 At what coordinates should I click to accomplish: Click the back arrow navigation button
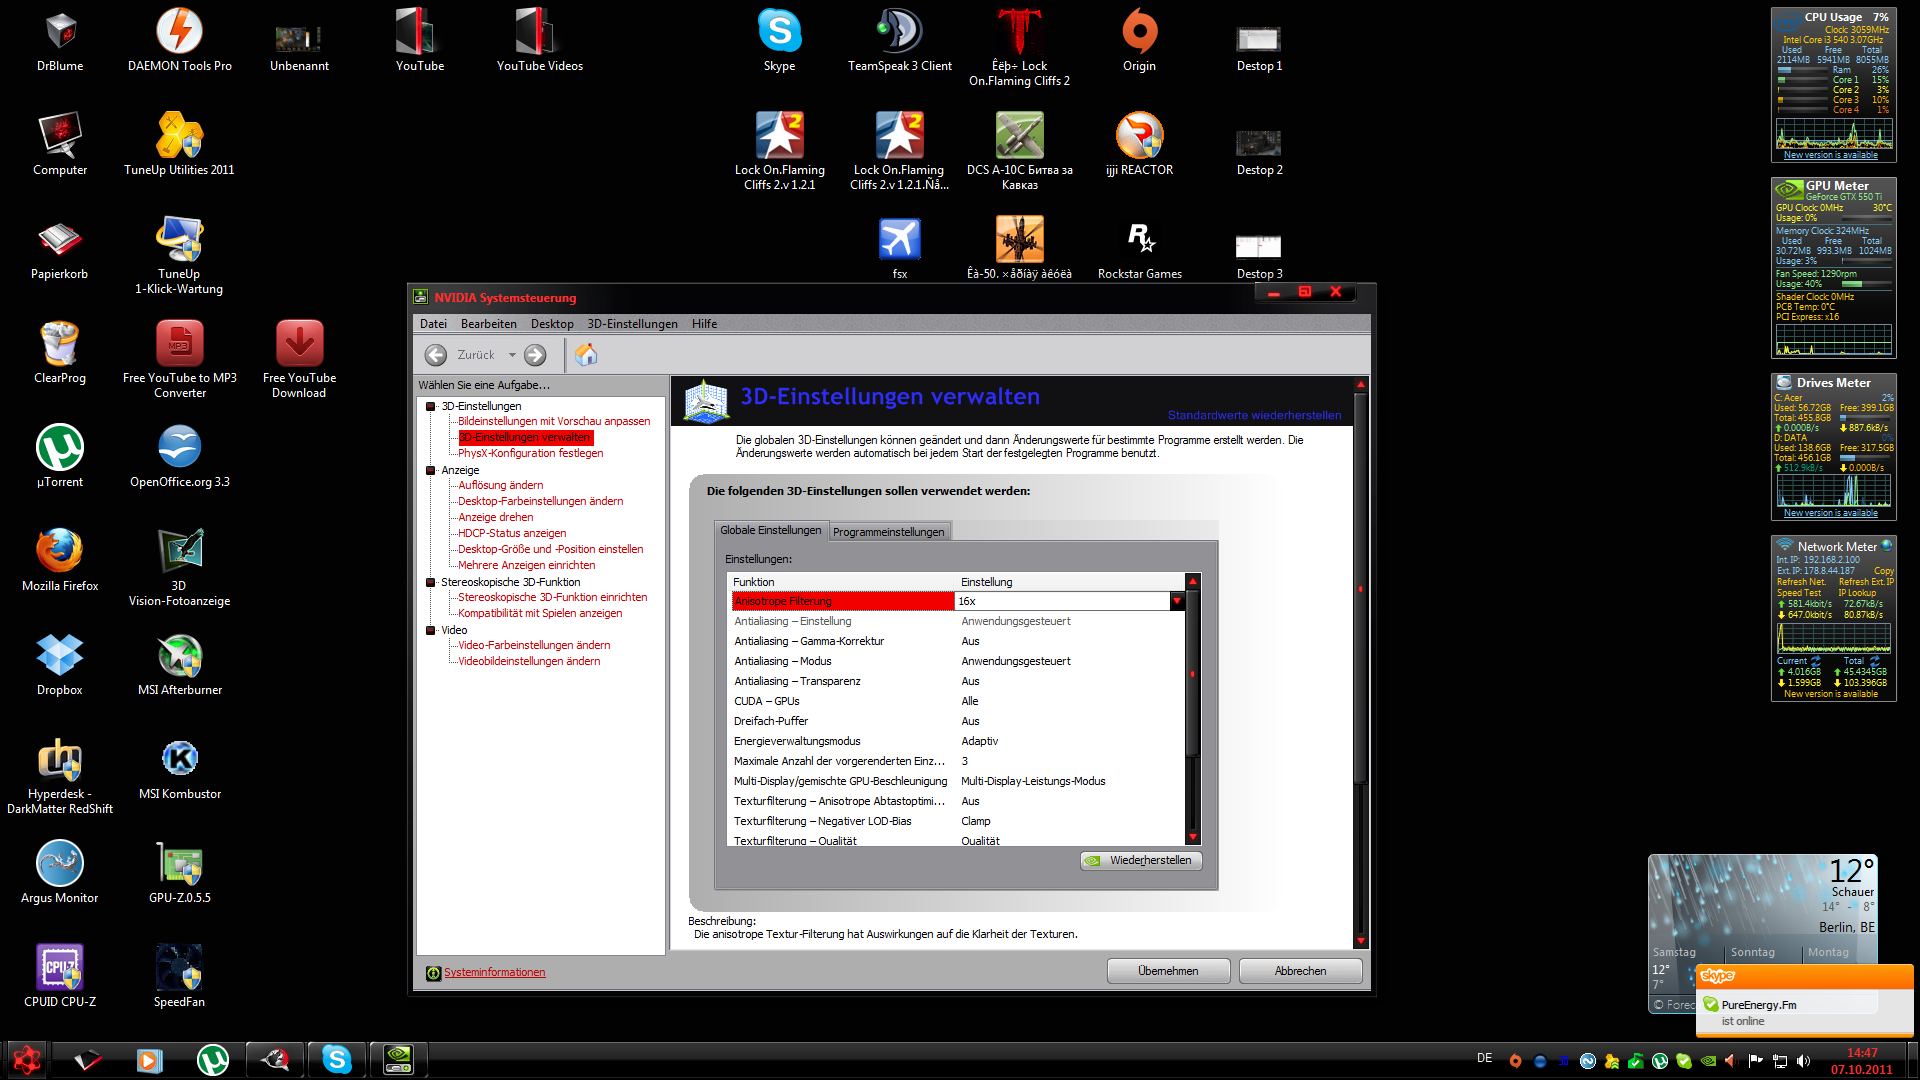pos(436,355)
